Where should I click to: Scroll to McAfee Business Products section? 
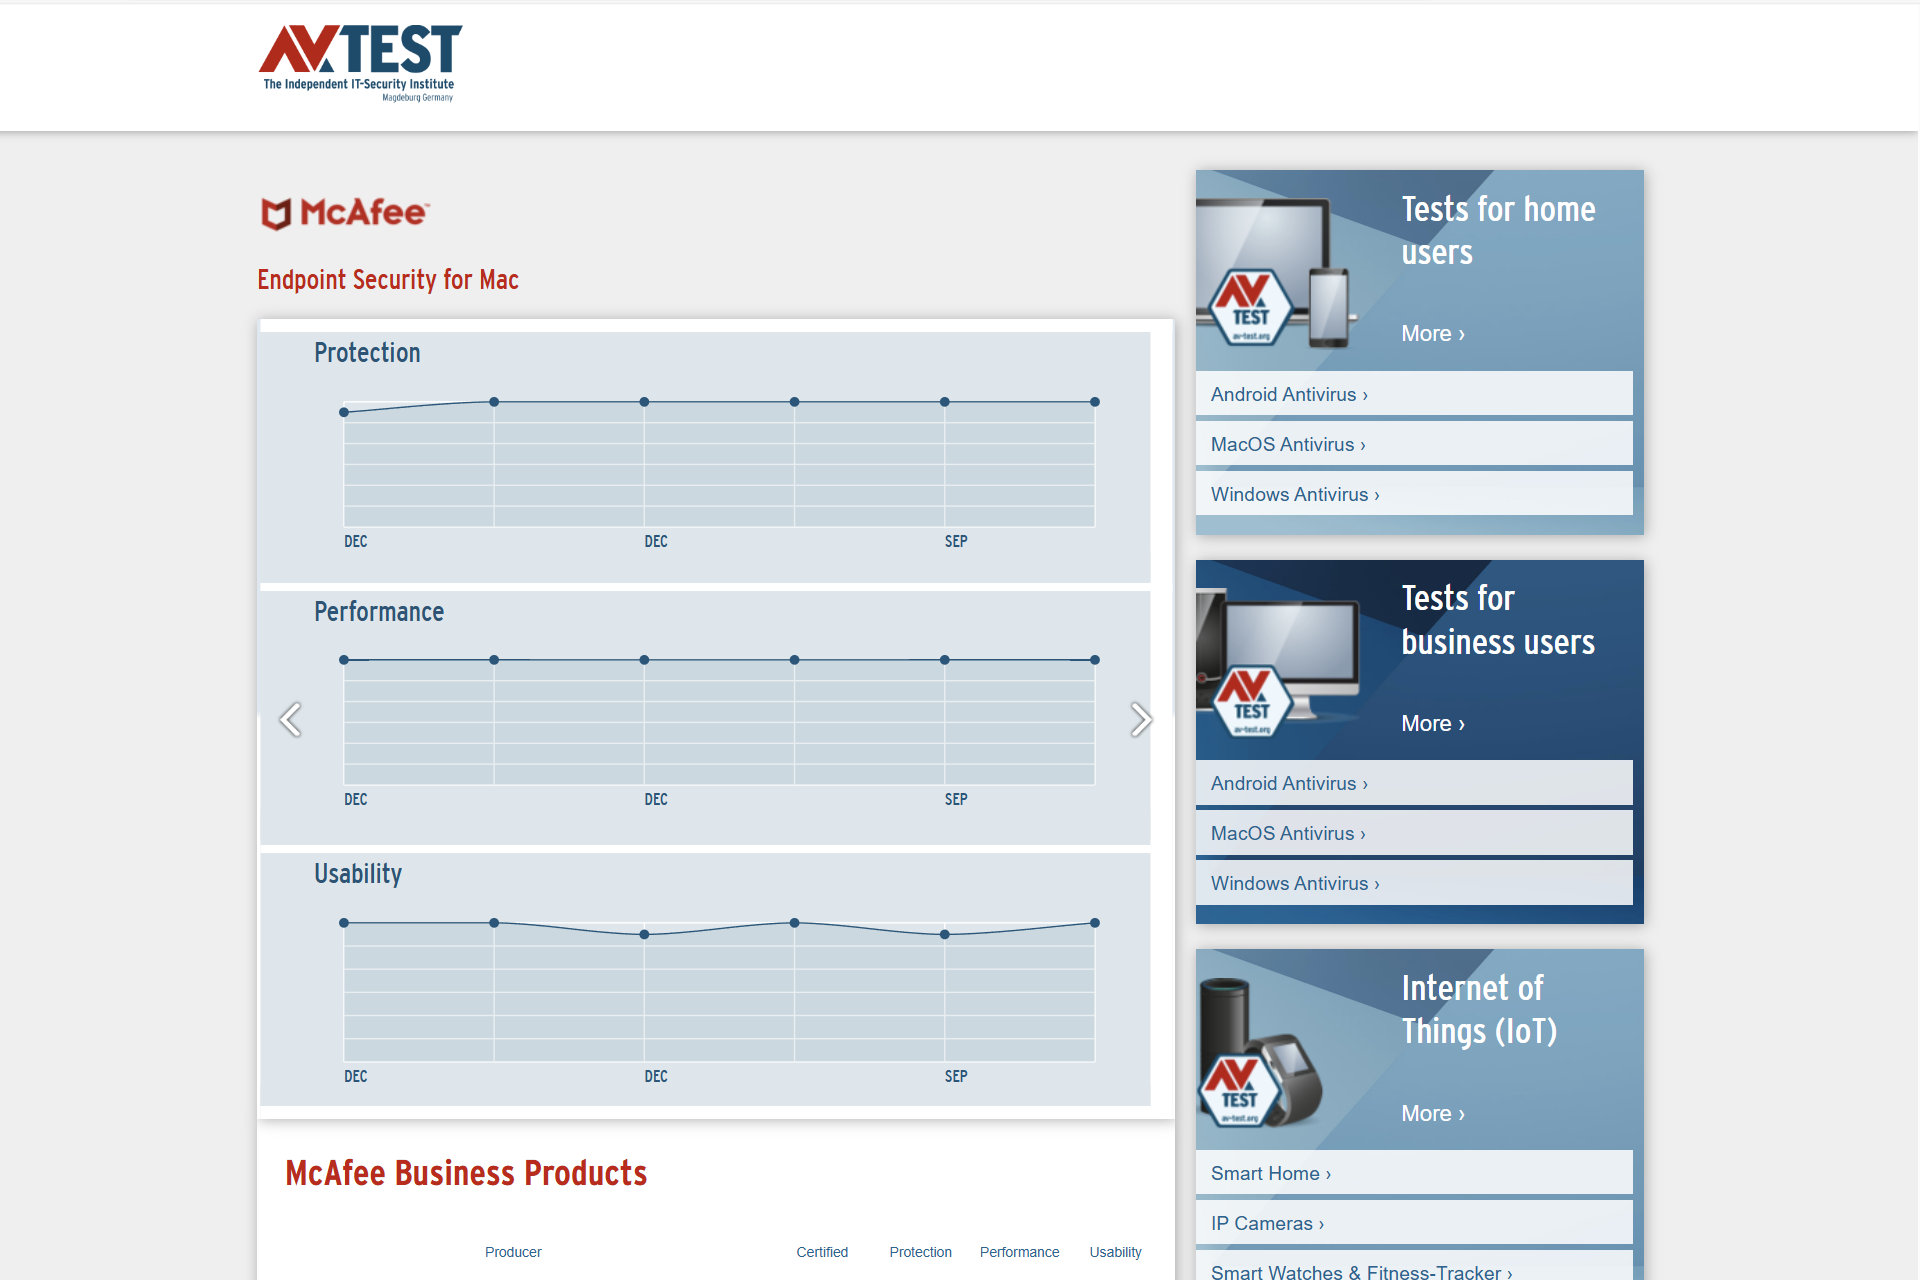pyautogui.click(x=466, y=1171)
